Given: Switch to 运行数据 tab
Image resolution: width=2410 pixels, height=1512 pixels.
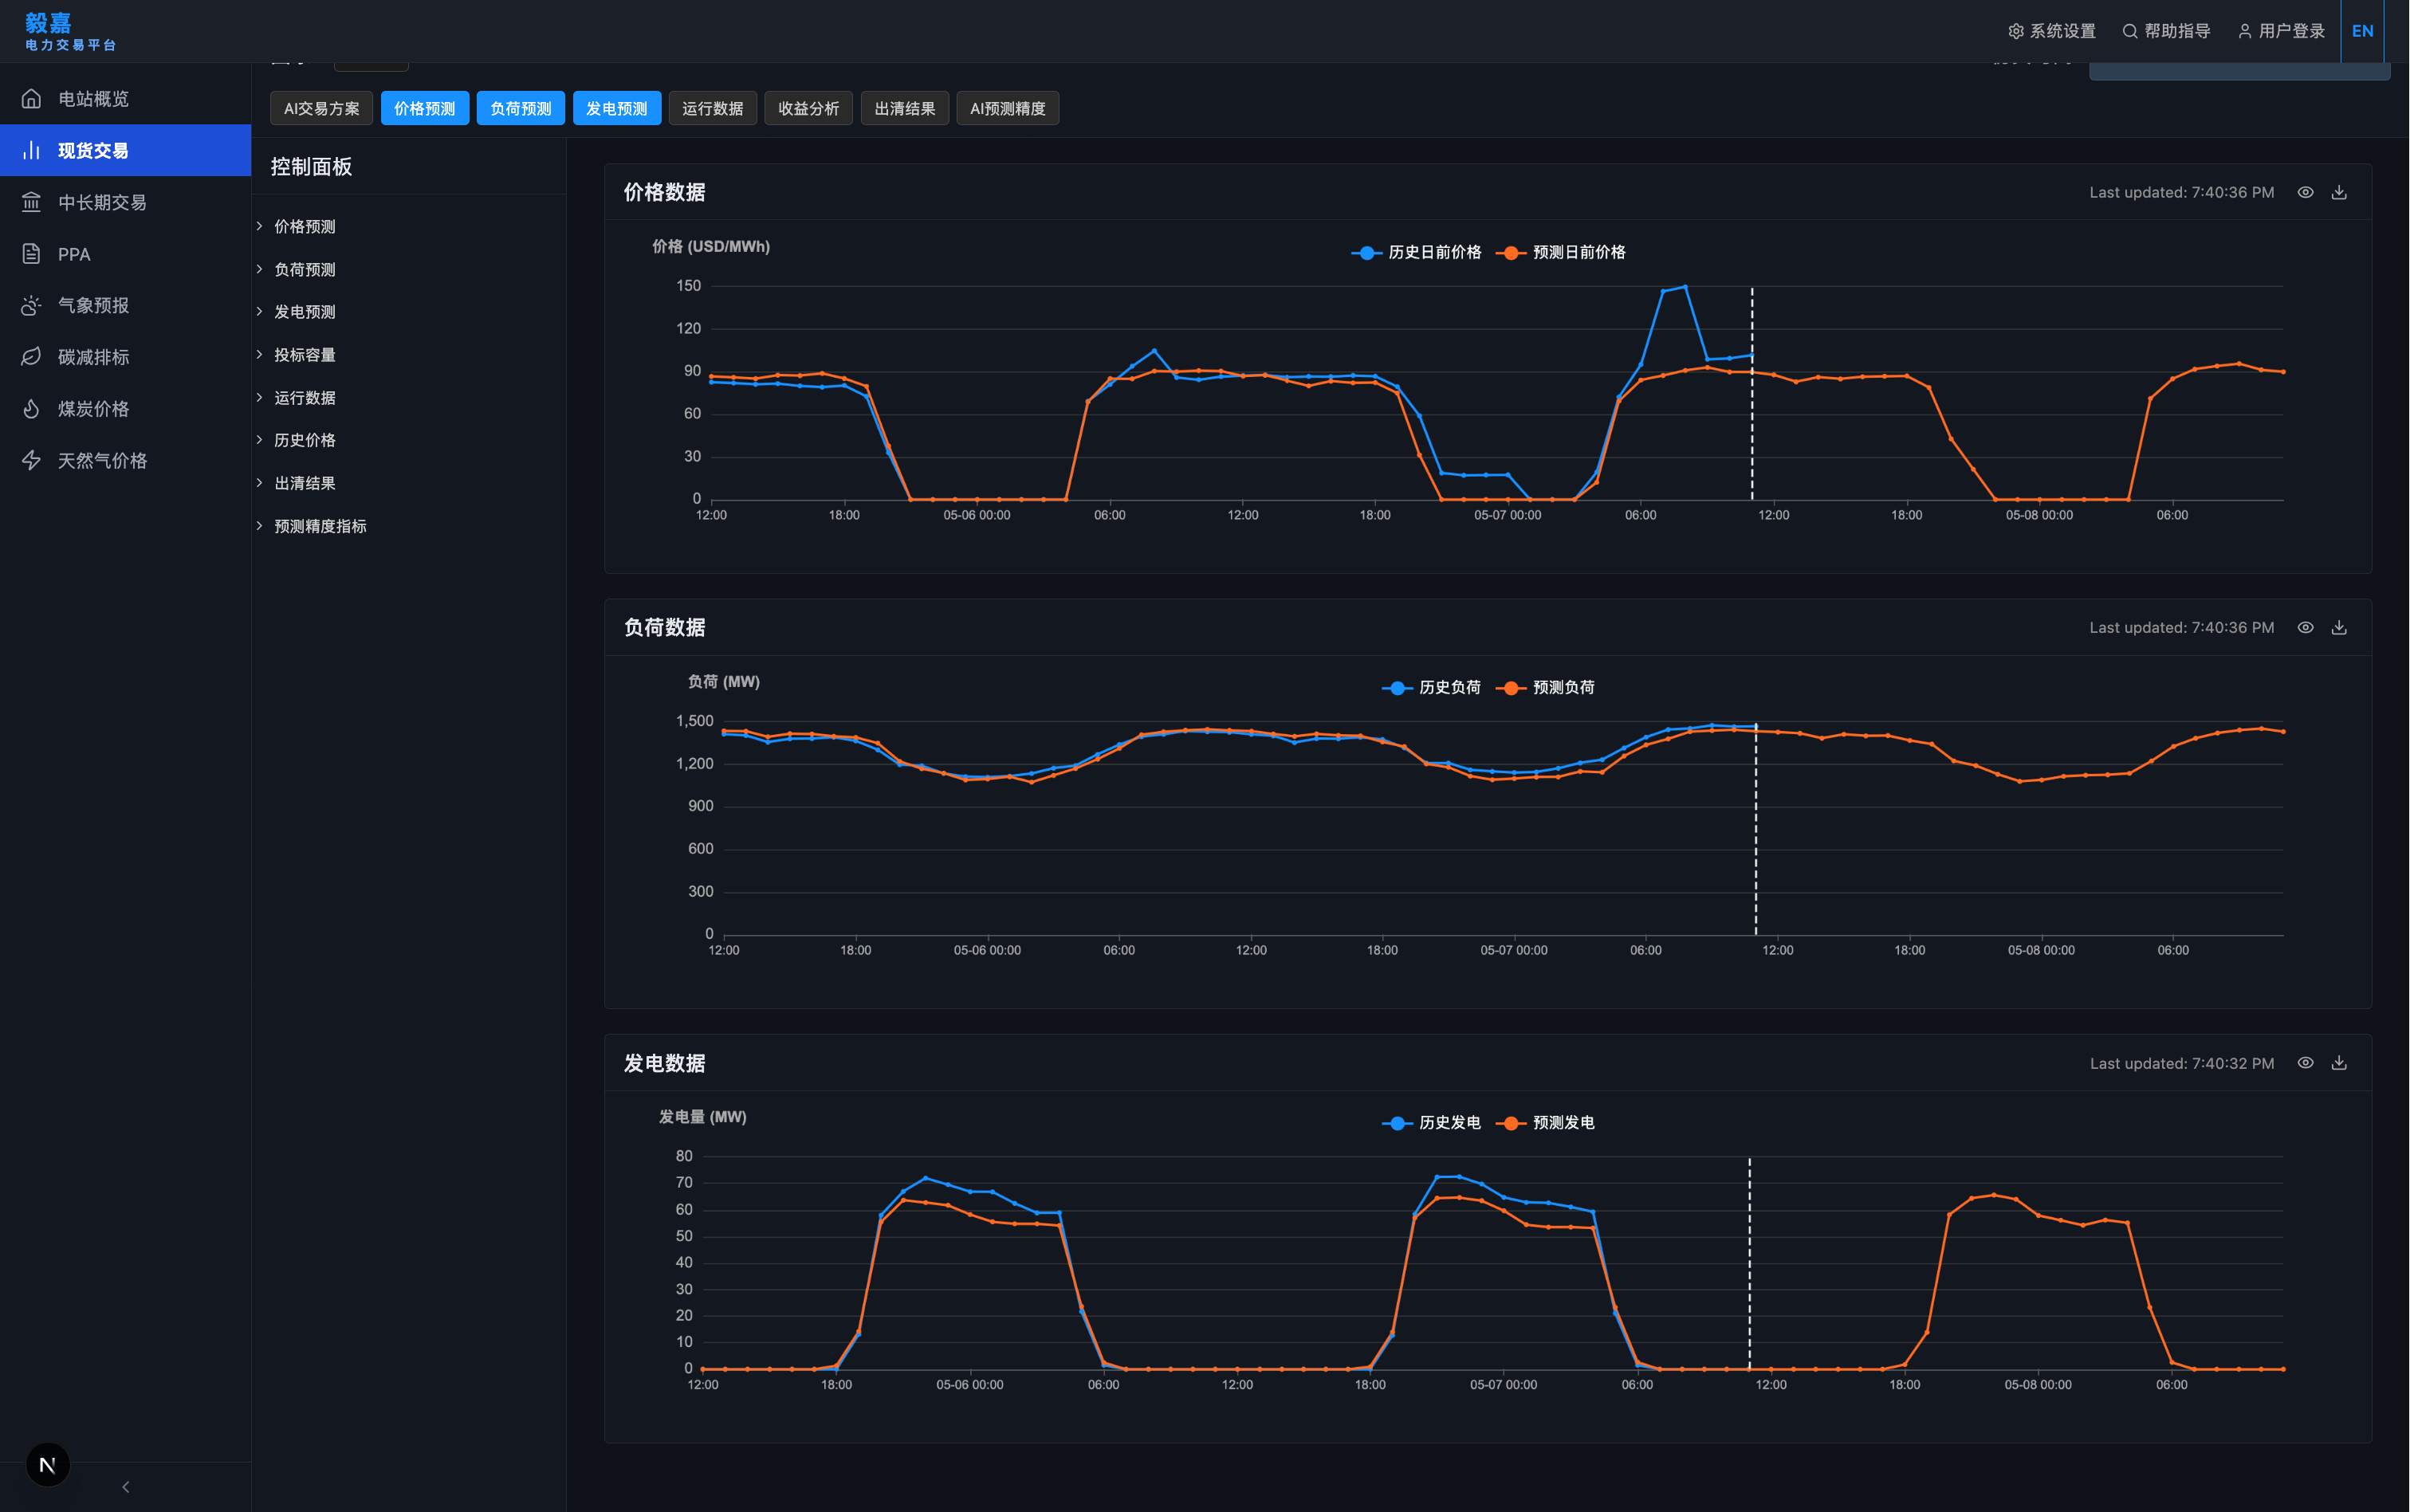Looking at the screenshot, I should tap(712, 108).
